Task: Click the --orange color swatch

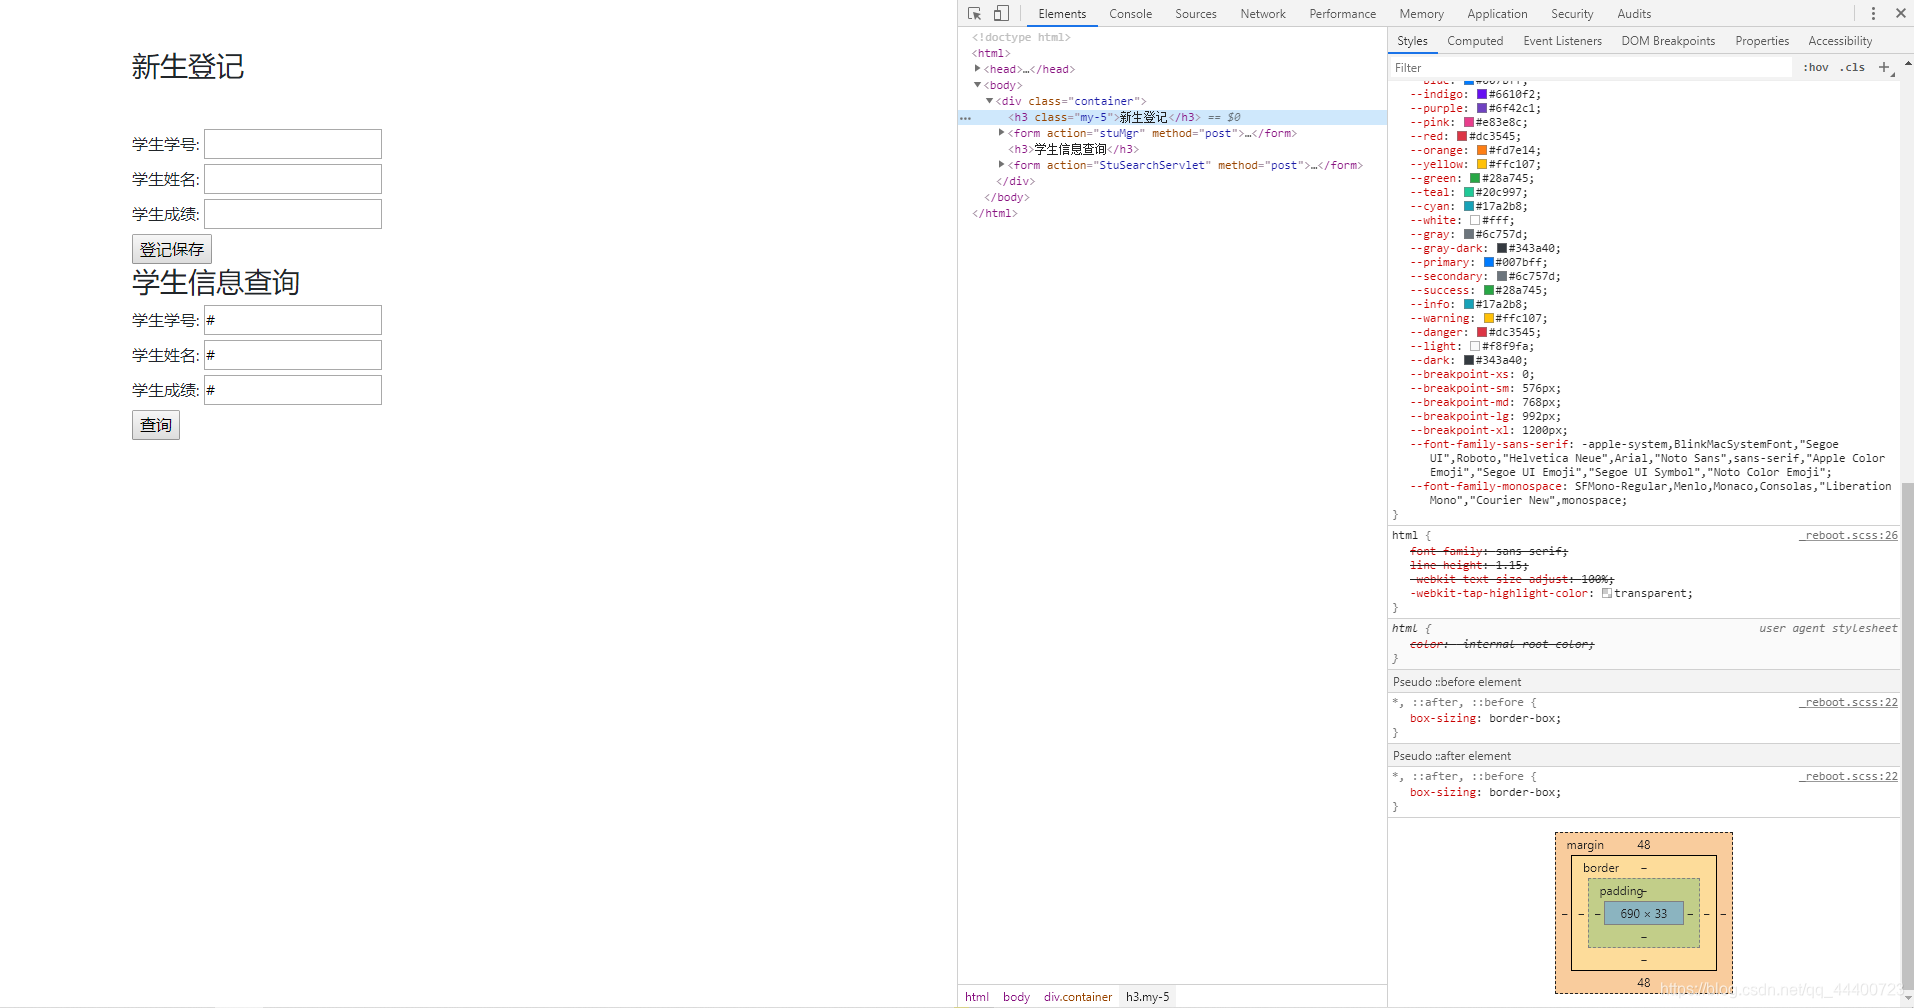Action: click(1482, 150)
